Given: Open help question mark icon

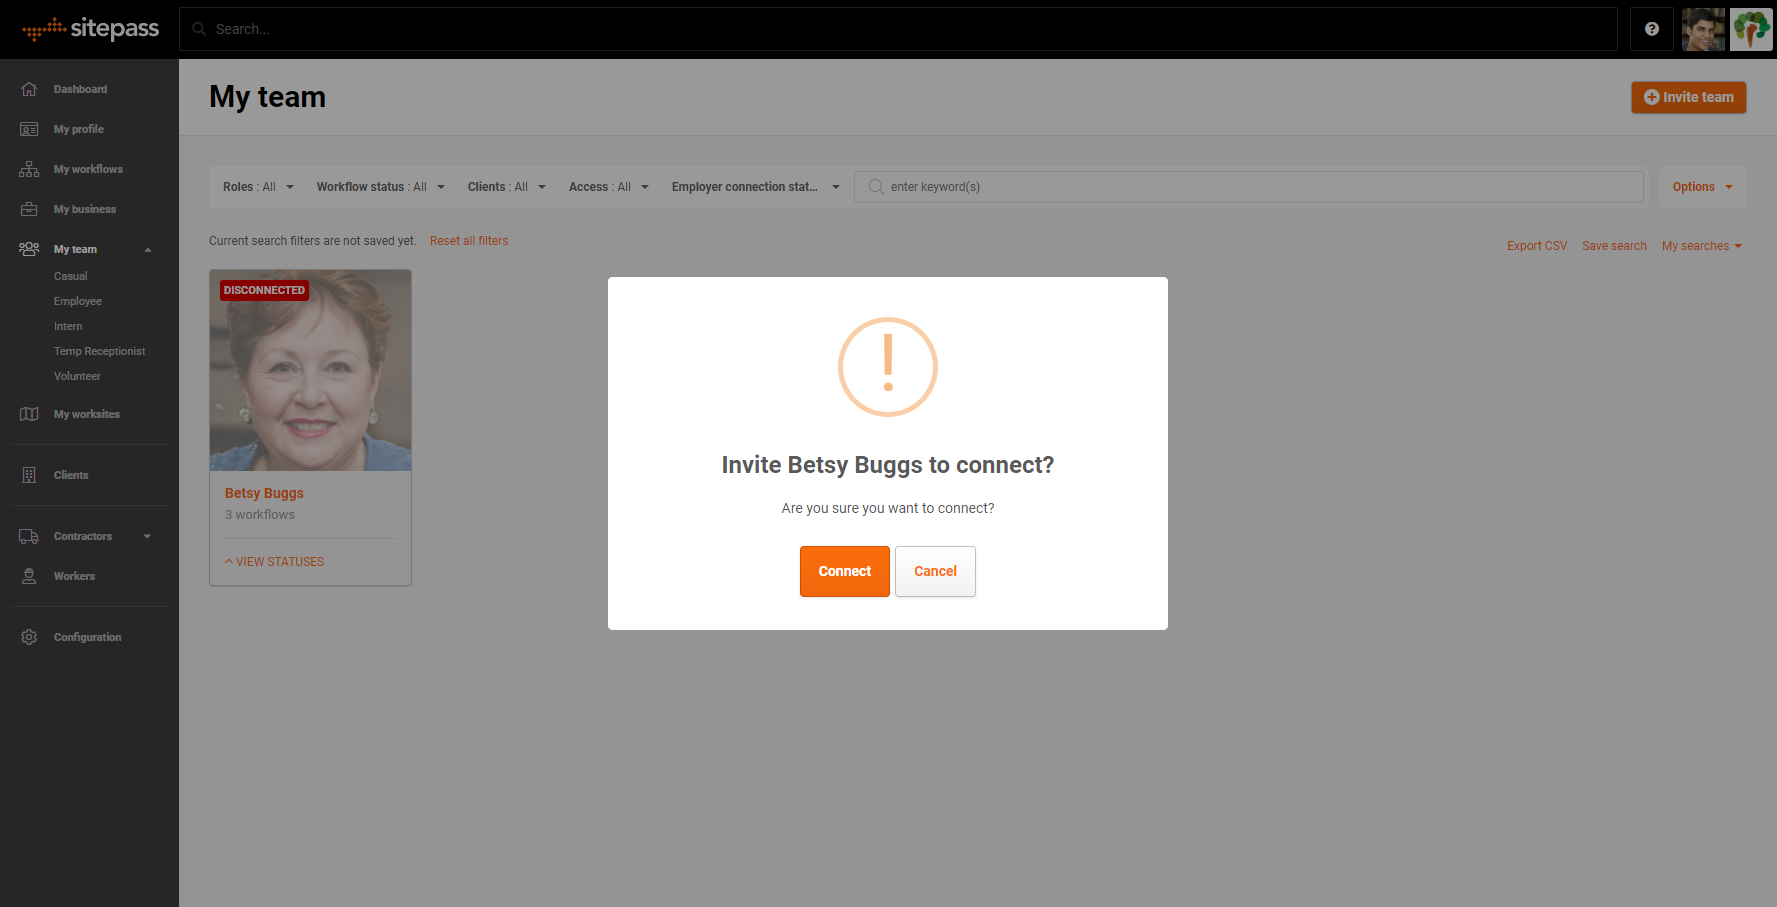Looking at the screenshot, I should (x=1652, y=29).
